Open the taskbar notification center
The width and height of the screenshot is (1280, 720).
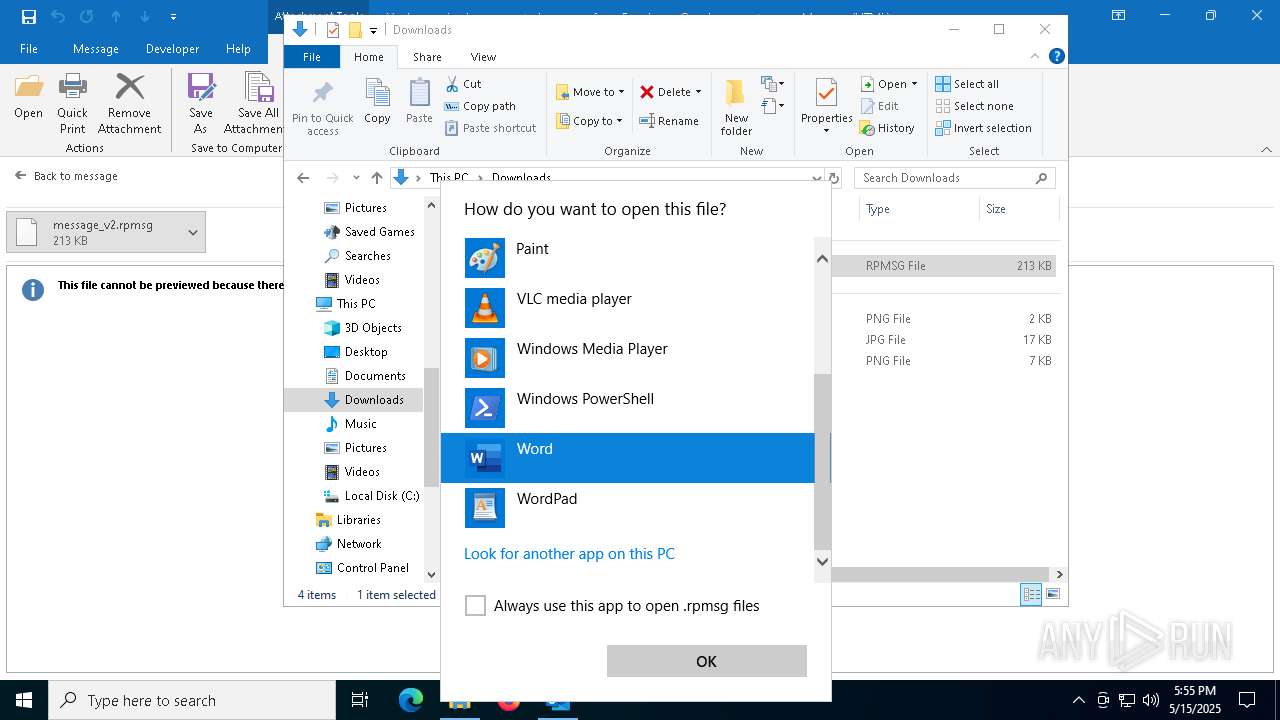click(x=1247, y=701)
